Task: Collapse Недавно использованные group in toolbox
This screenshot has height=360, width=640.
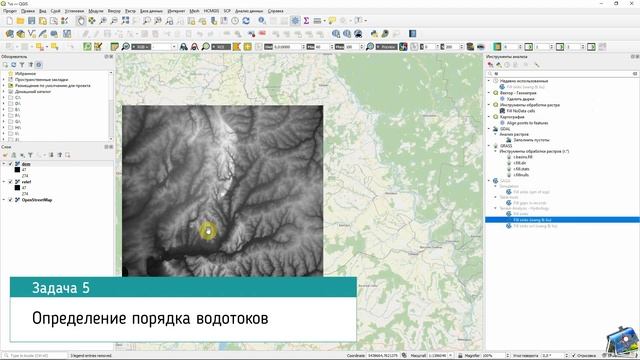Action: point(489,81)
